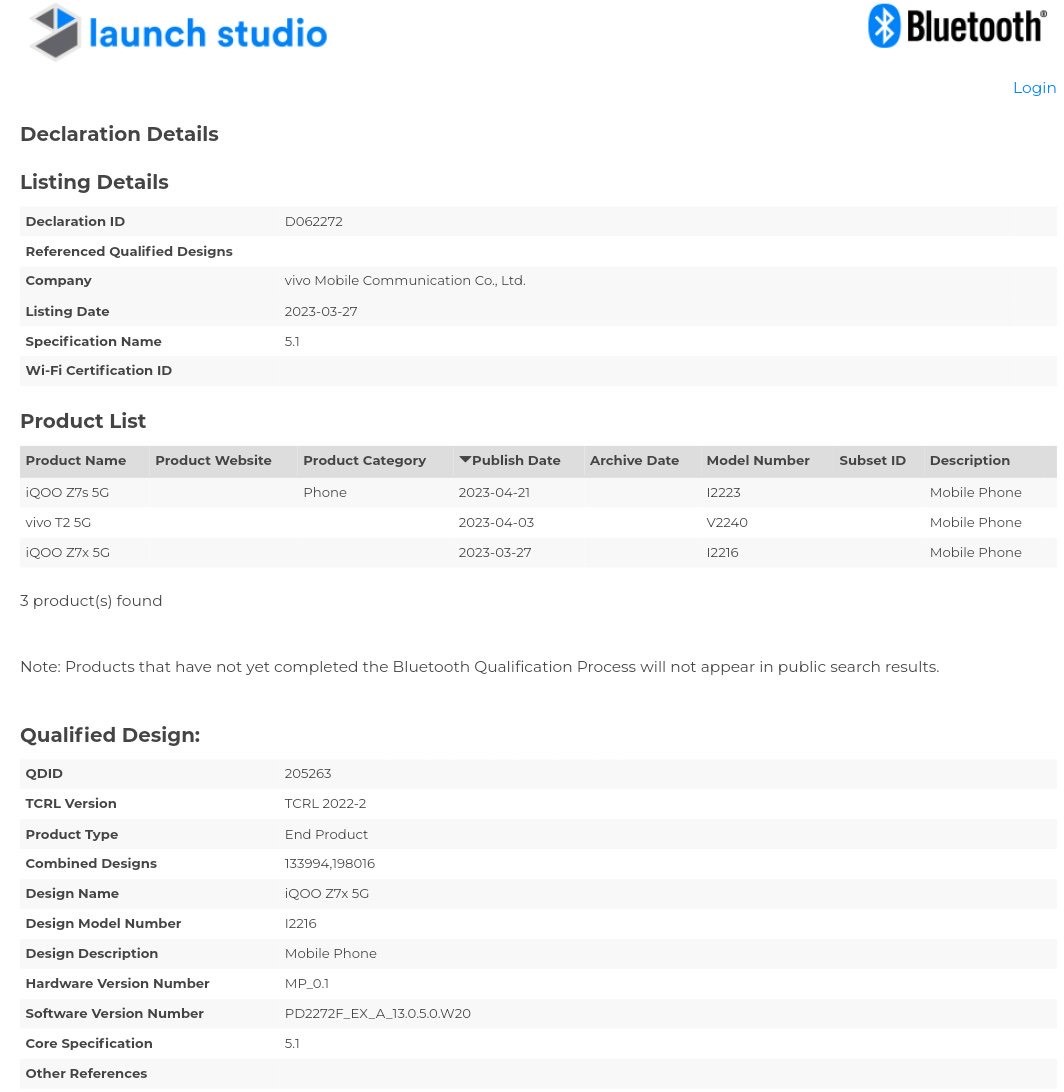Select the vivo T2 5G product row
This screenshot has width=1064, height=1092.
click(58, 522)
